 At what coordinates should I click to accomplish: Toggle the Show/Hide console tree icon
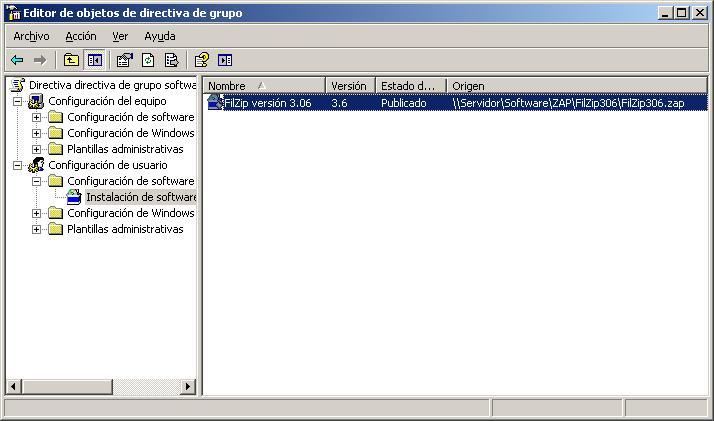point(94,60)
